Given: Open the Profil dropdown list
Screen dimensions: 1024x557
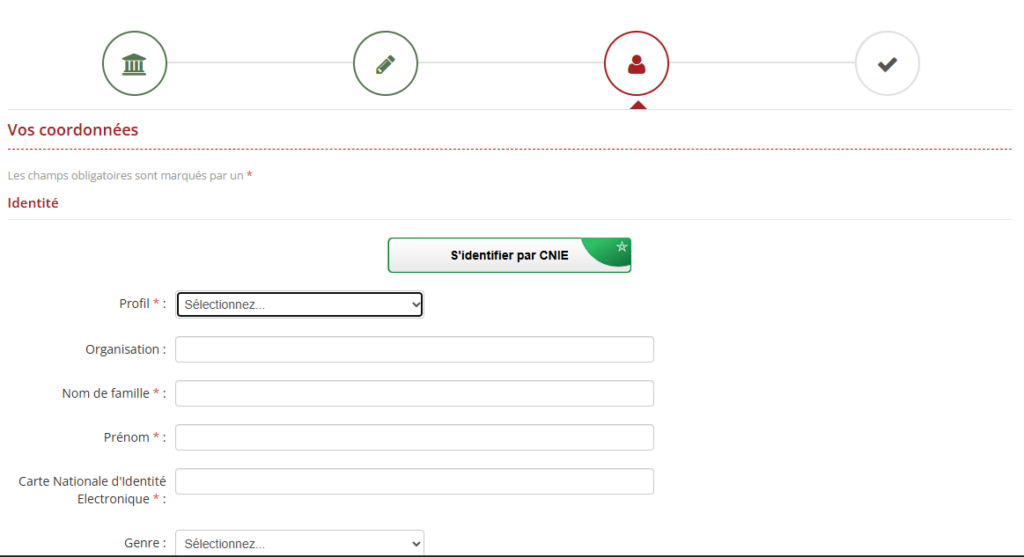Looking at the screenshot, I should 300,305.
